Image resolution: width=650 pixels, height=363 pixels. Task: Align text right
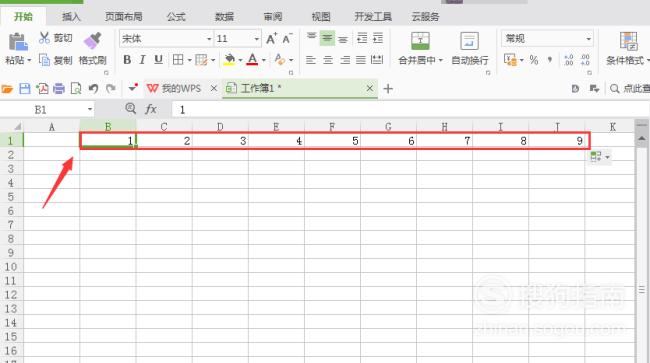click(345, 60)
